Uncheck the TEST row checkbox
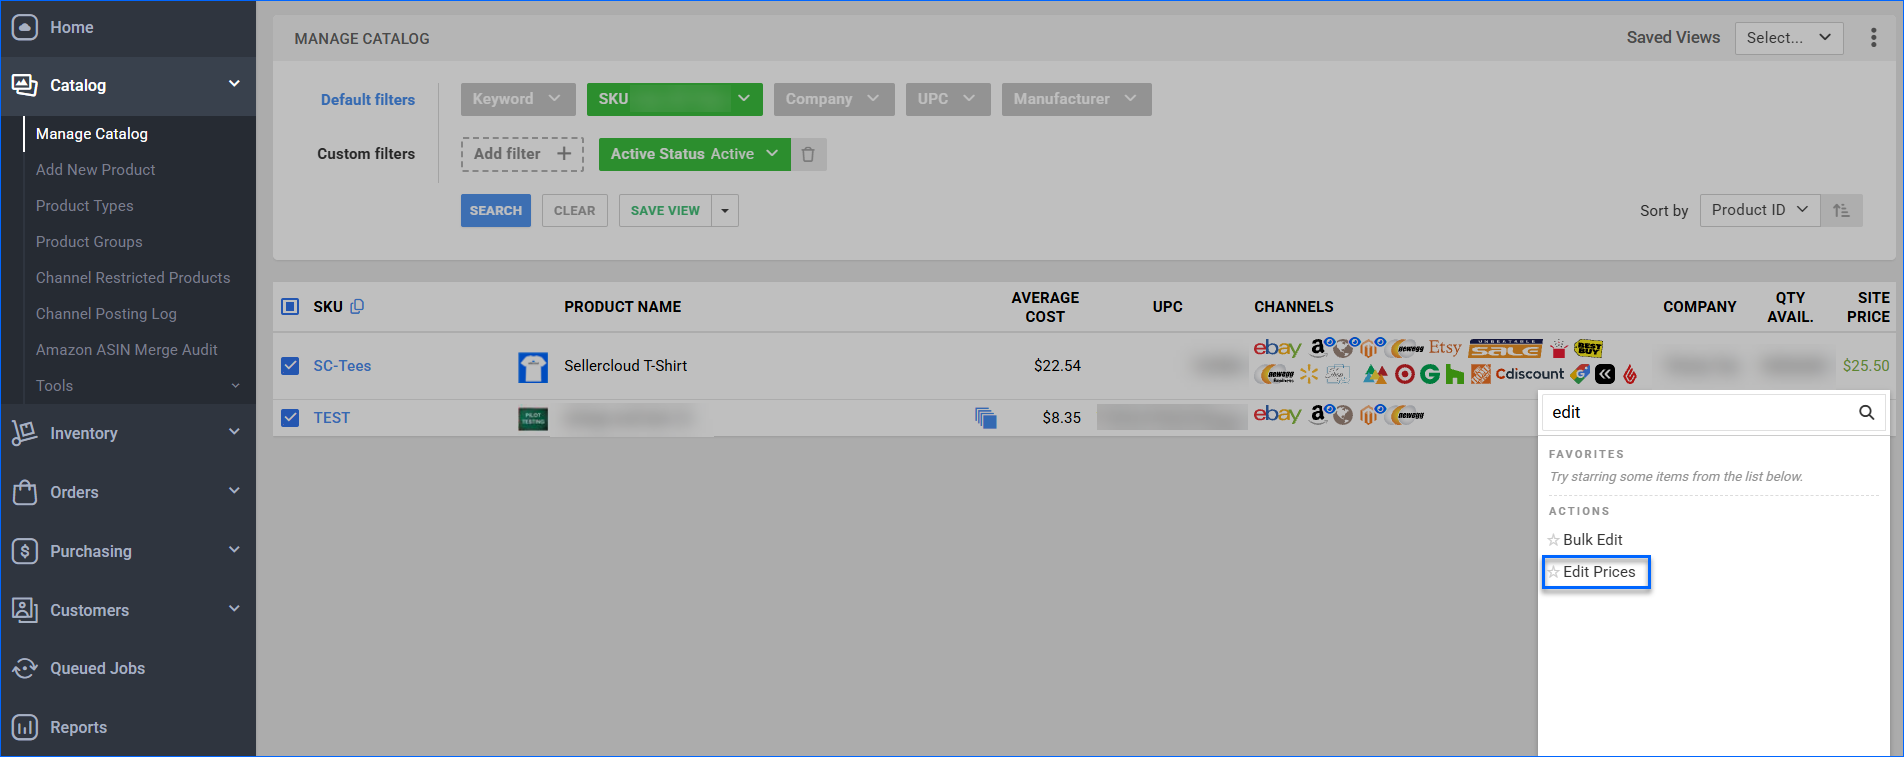Viewport: 1904px width, 757px height. [x=290, y=418]
